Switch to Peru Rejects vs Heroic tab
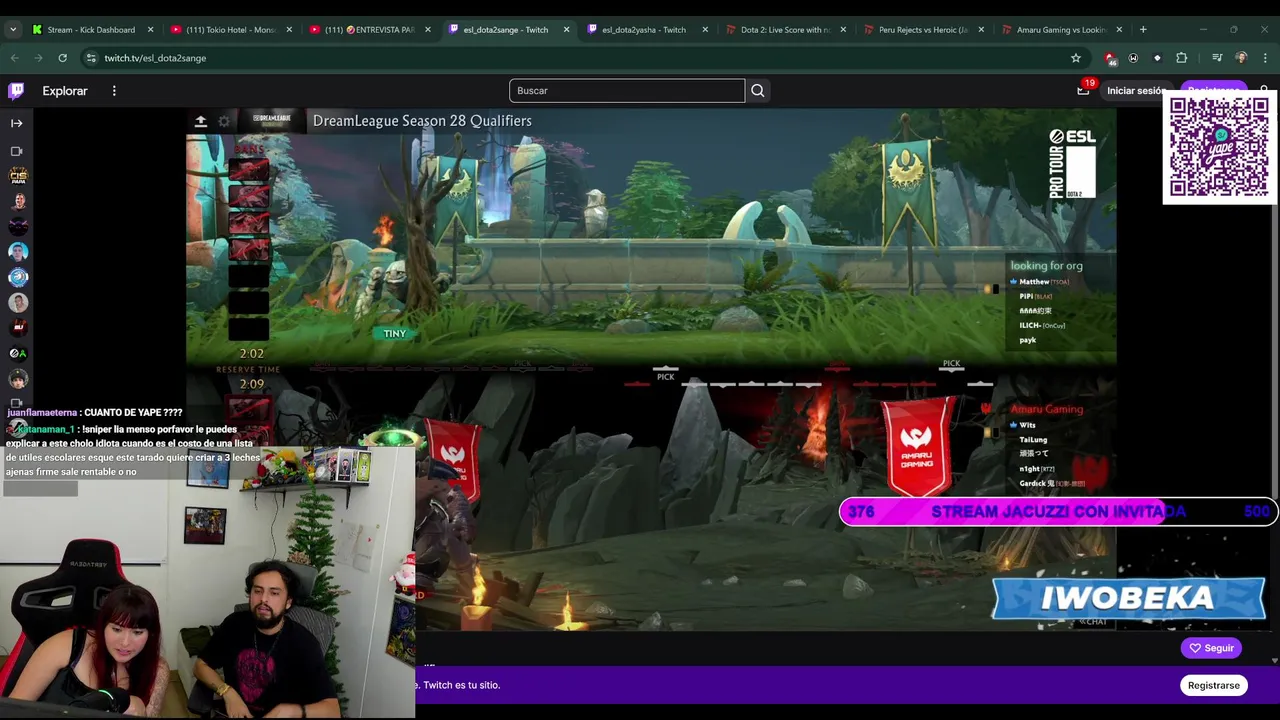 923,30
